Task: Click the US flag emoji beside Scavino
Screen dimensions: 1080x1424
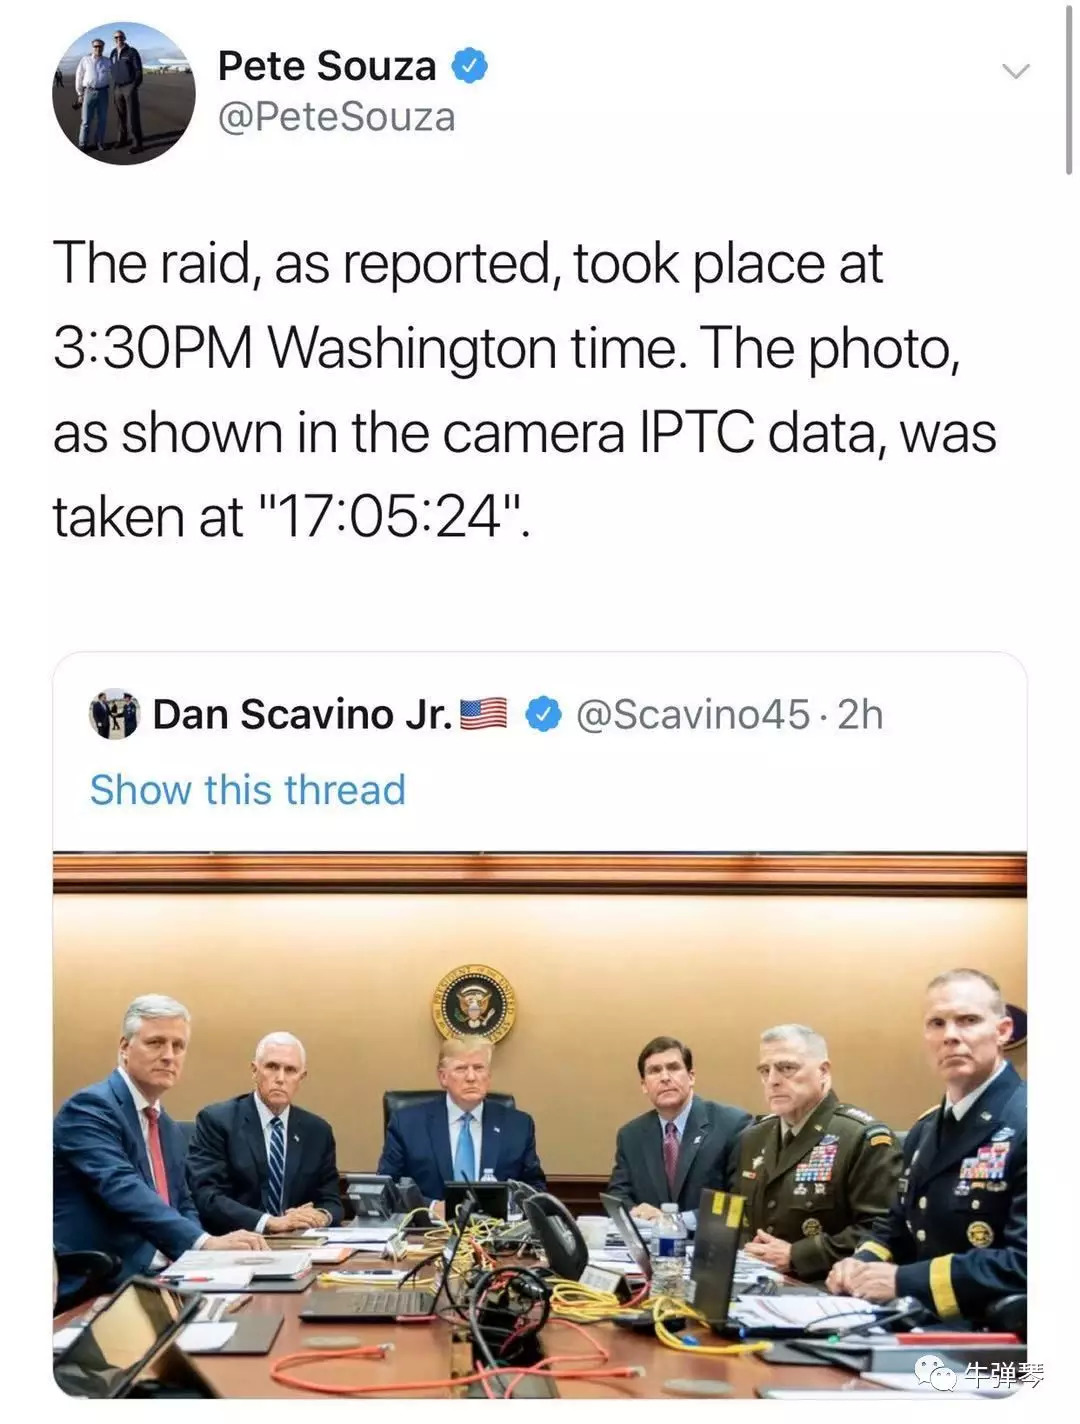Action: 483,714
